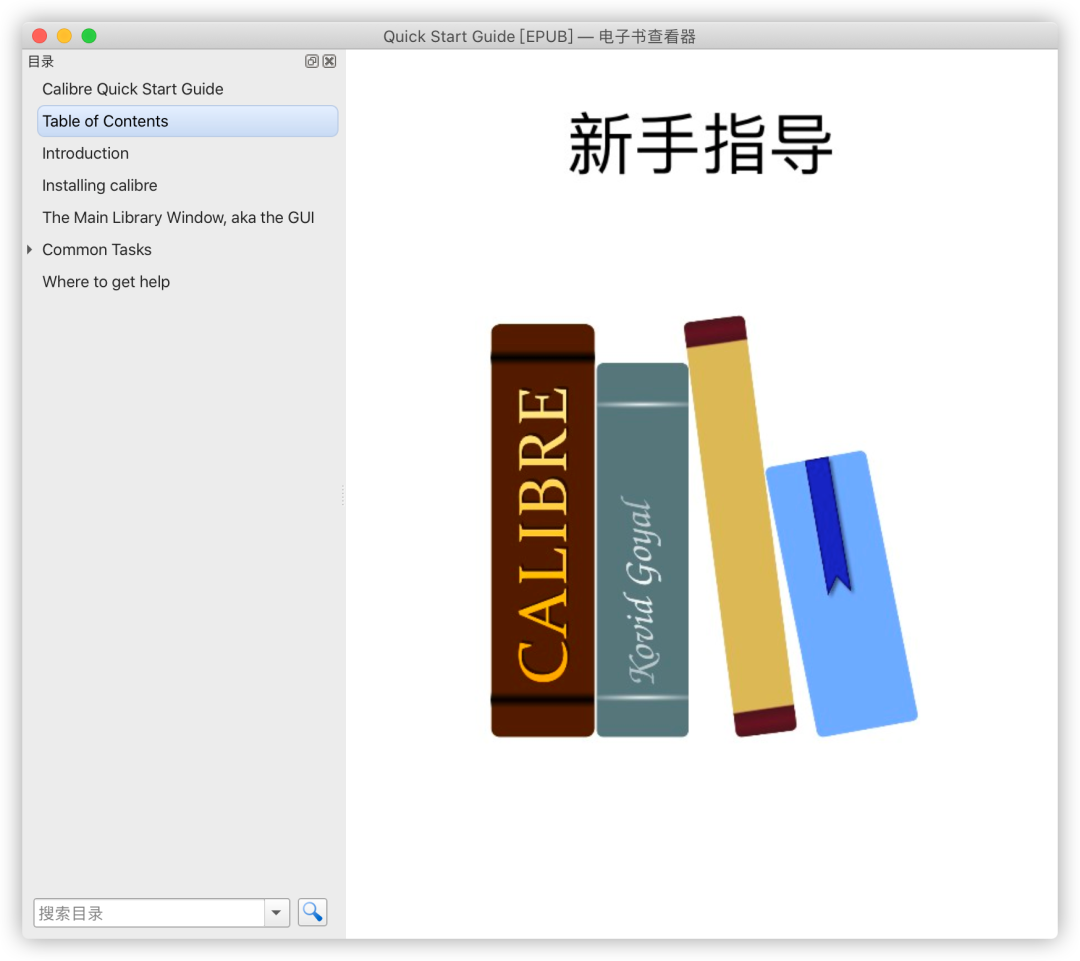Go to the Introduction chapter
Viewport: 1080px width, 961px height.
85,153
